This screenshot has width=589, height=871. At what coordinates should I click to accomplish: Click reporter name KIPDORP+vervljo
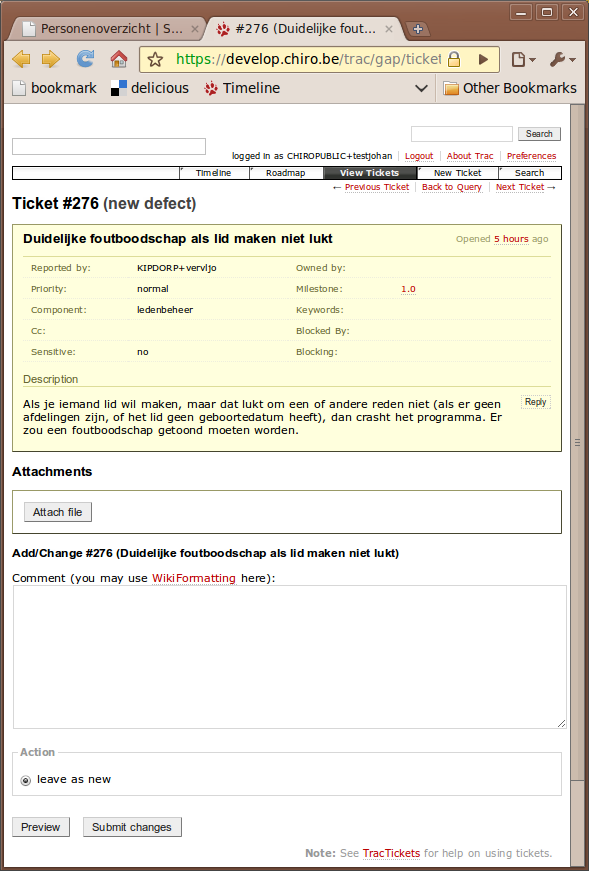pyautogui.click(x=177, y=268)
